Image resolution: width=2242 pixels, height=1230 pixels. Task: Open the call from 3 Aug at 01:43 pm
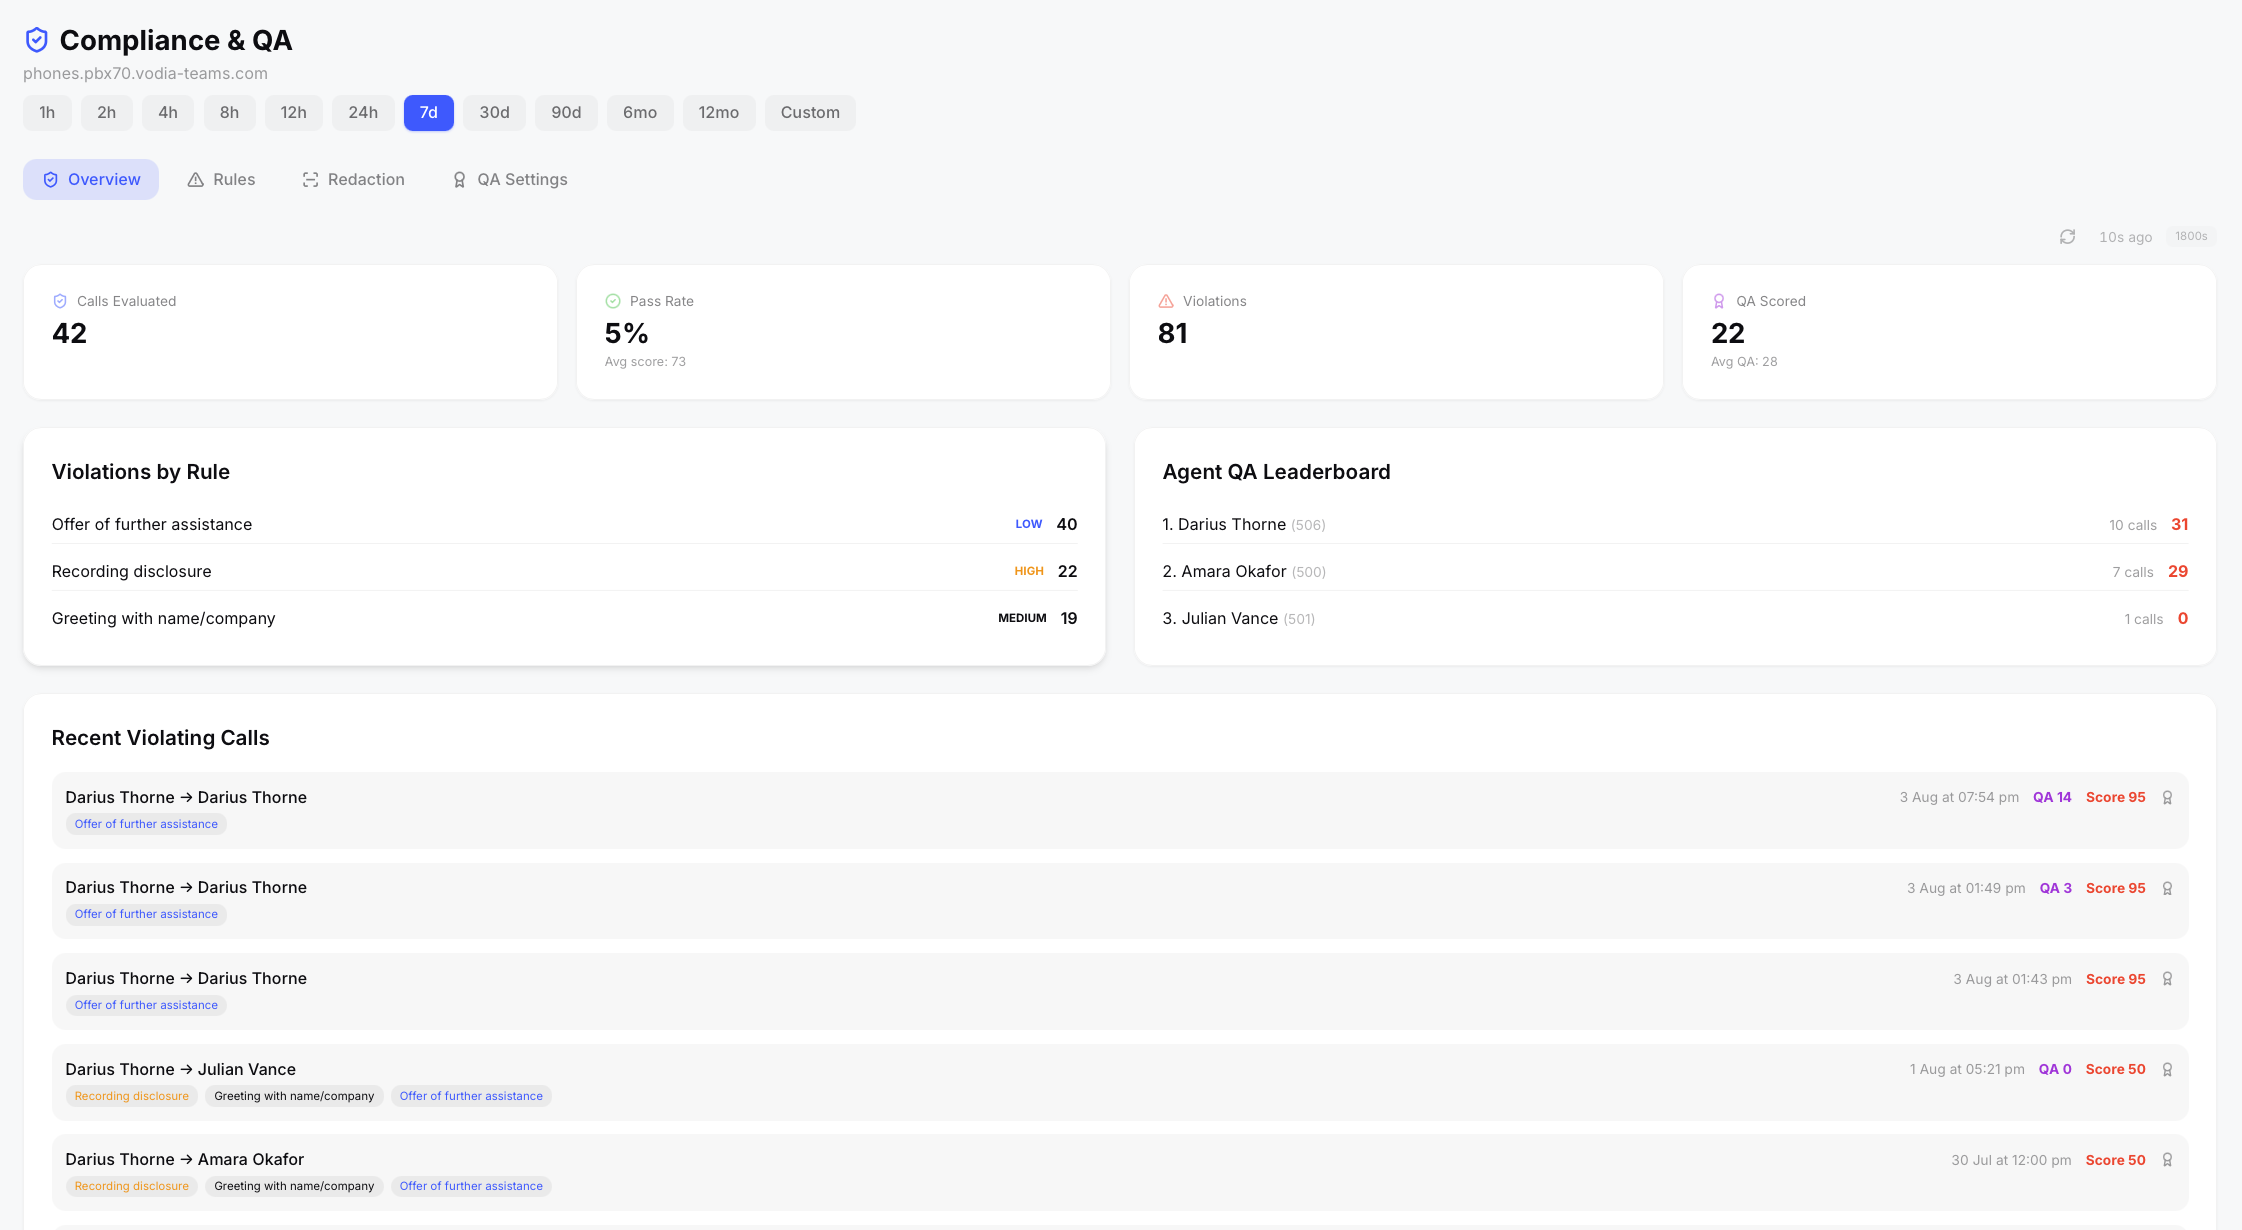1120,991
